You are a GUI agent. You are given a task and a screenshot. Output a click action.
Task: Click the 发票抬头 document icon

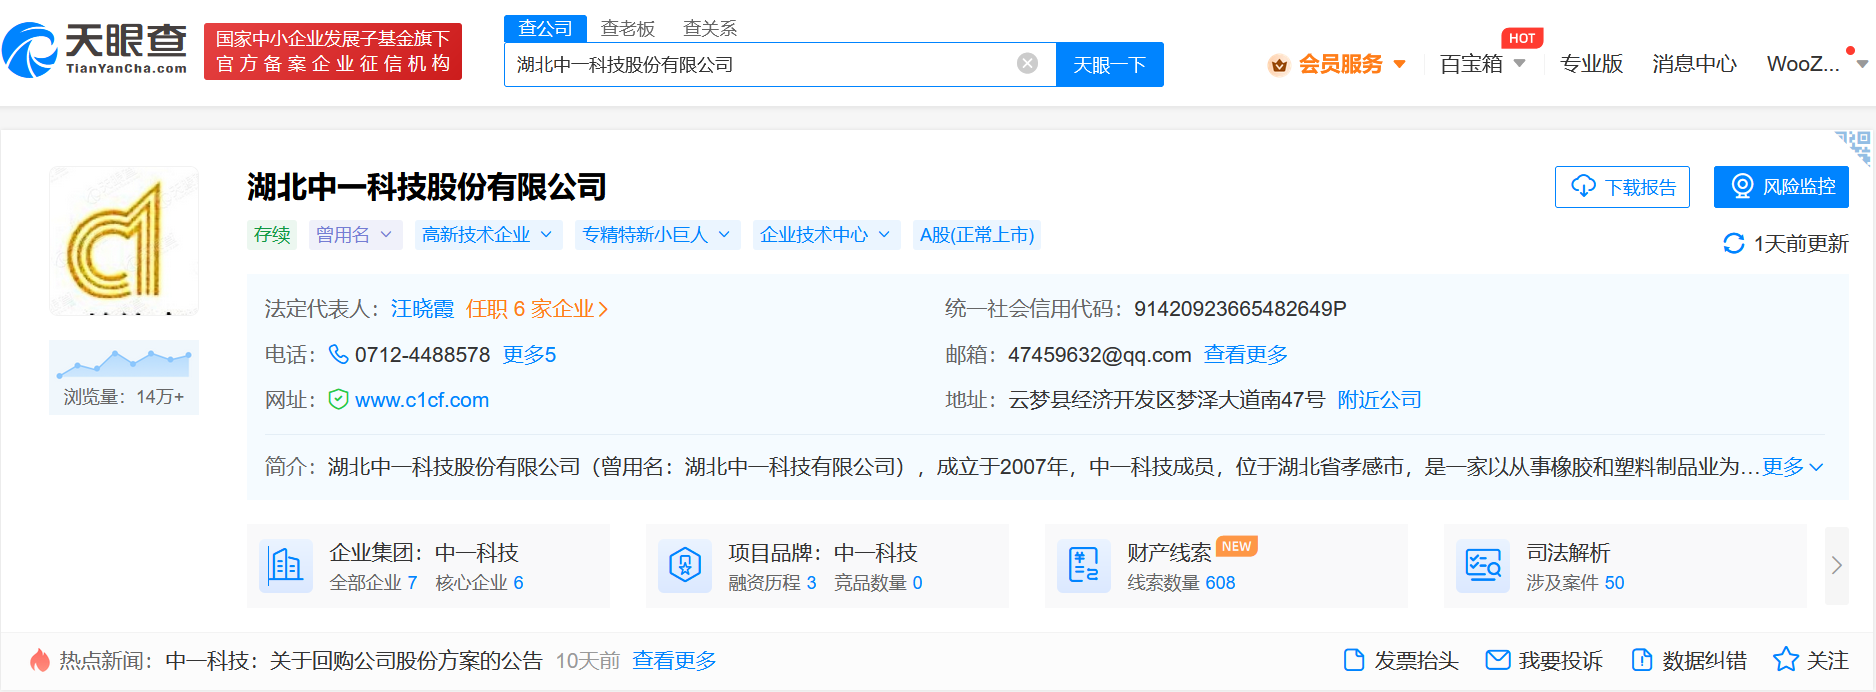(1354, 660)
